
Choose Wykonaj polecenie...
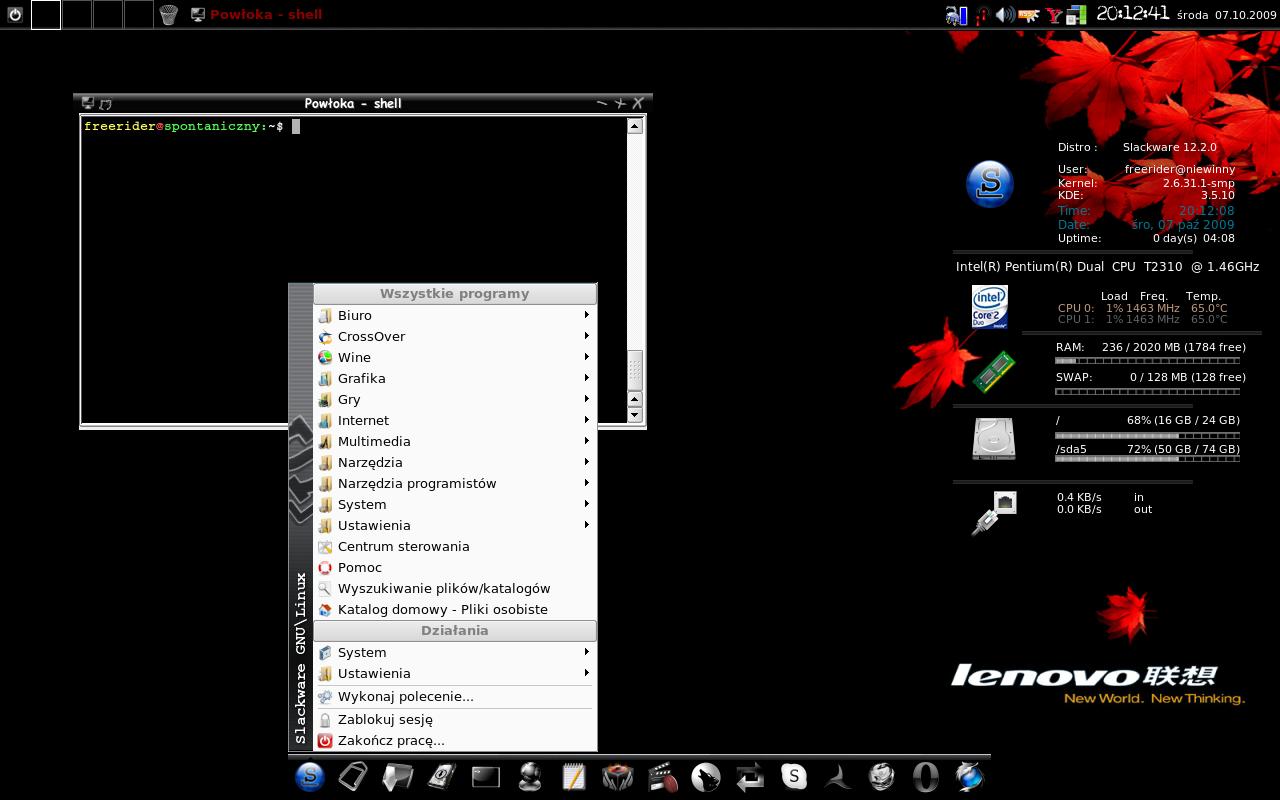pos(455,696)
